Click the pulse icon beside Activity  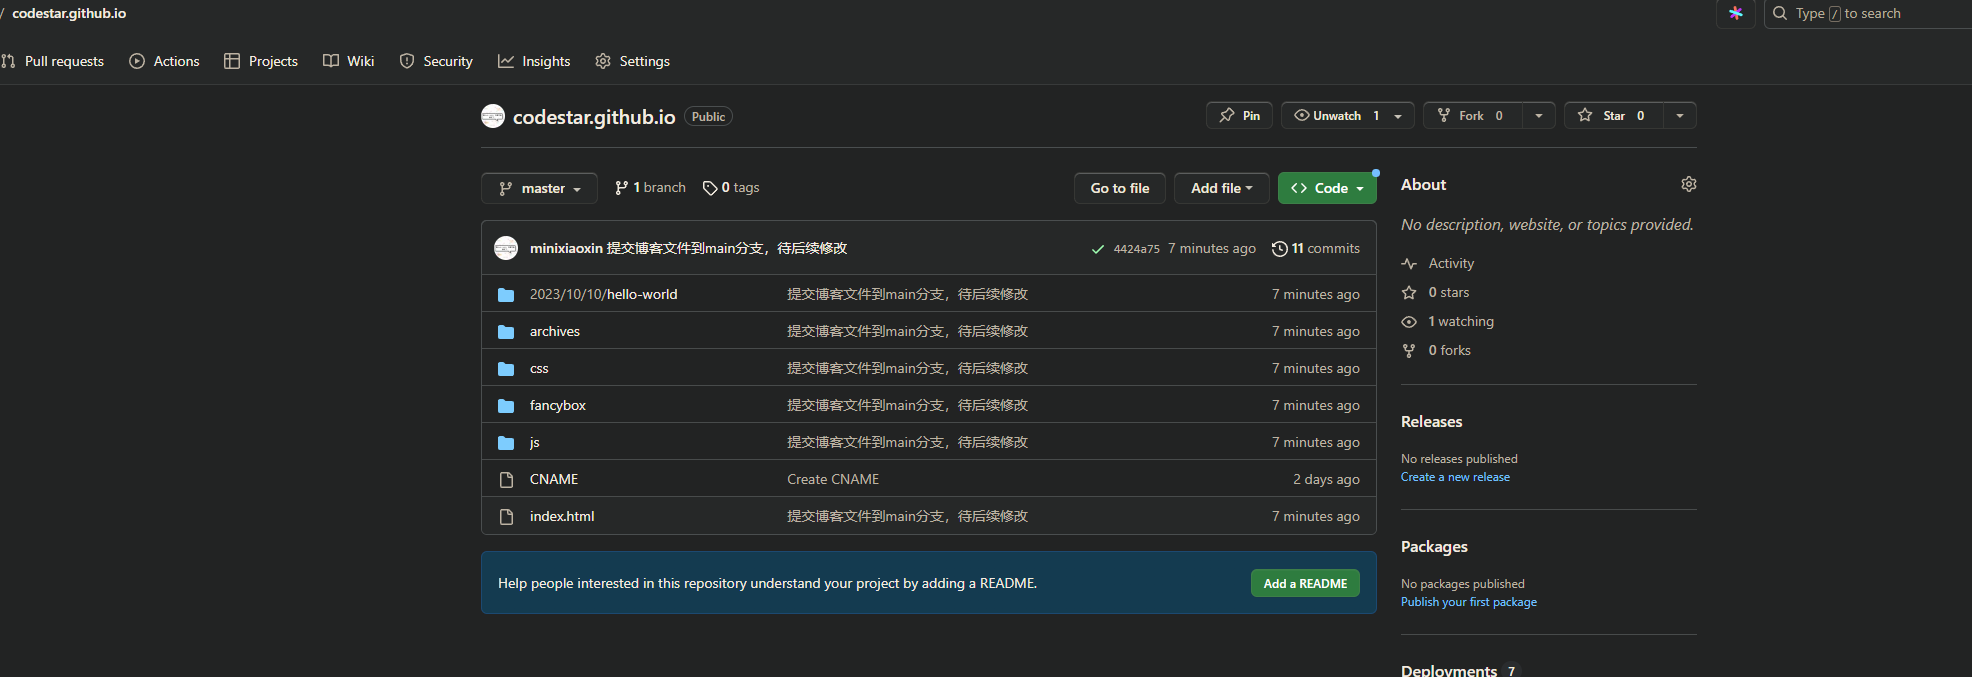point(1409,263)
